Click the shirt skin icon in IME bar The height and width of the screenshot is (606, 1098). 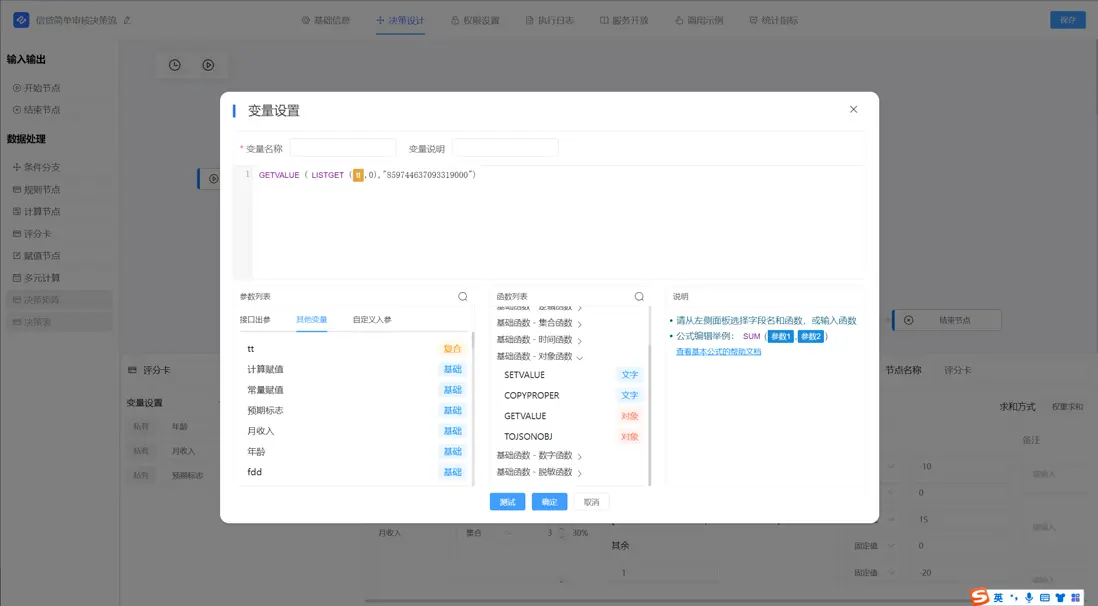click(x=1060, y=598)
